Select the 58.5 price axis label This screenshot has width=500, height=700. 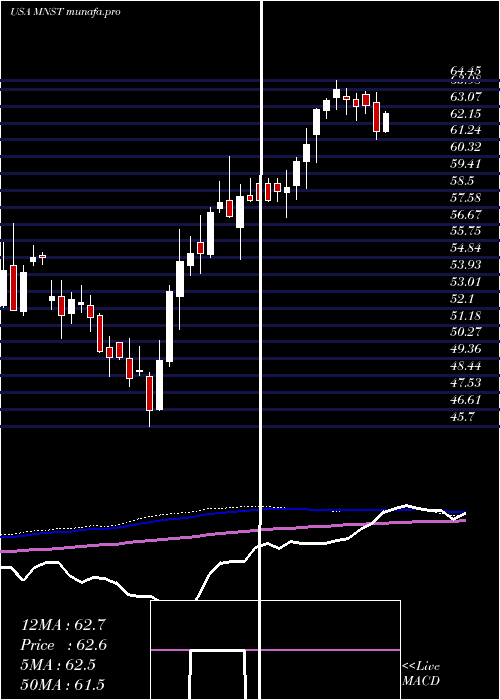(462, 181)
